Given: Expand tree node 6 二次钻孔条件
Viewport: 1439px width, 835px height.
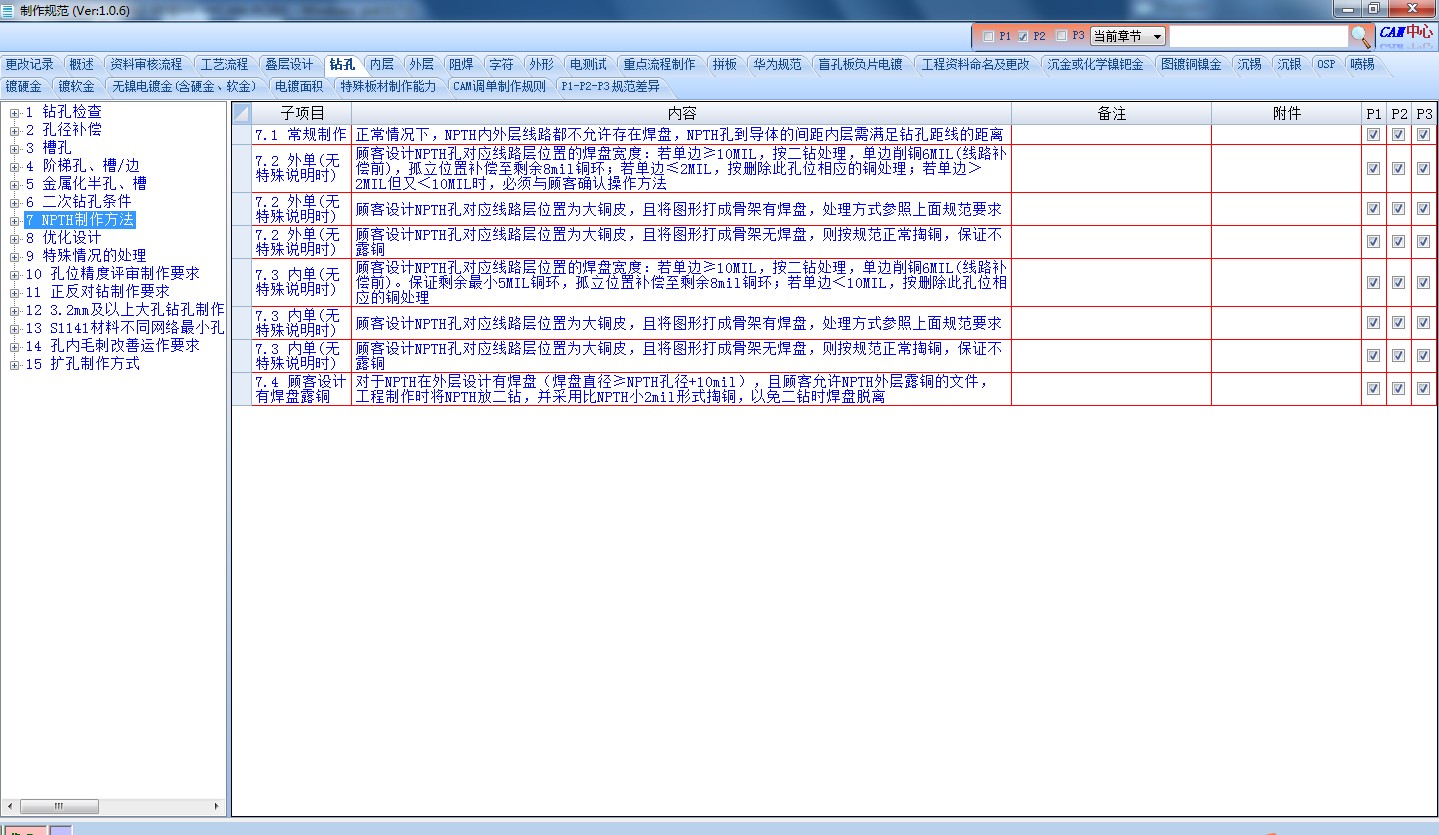Looking at the screenshot, I should (14, 202).
